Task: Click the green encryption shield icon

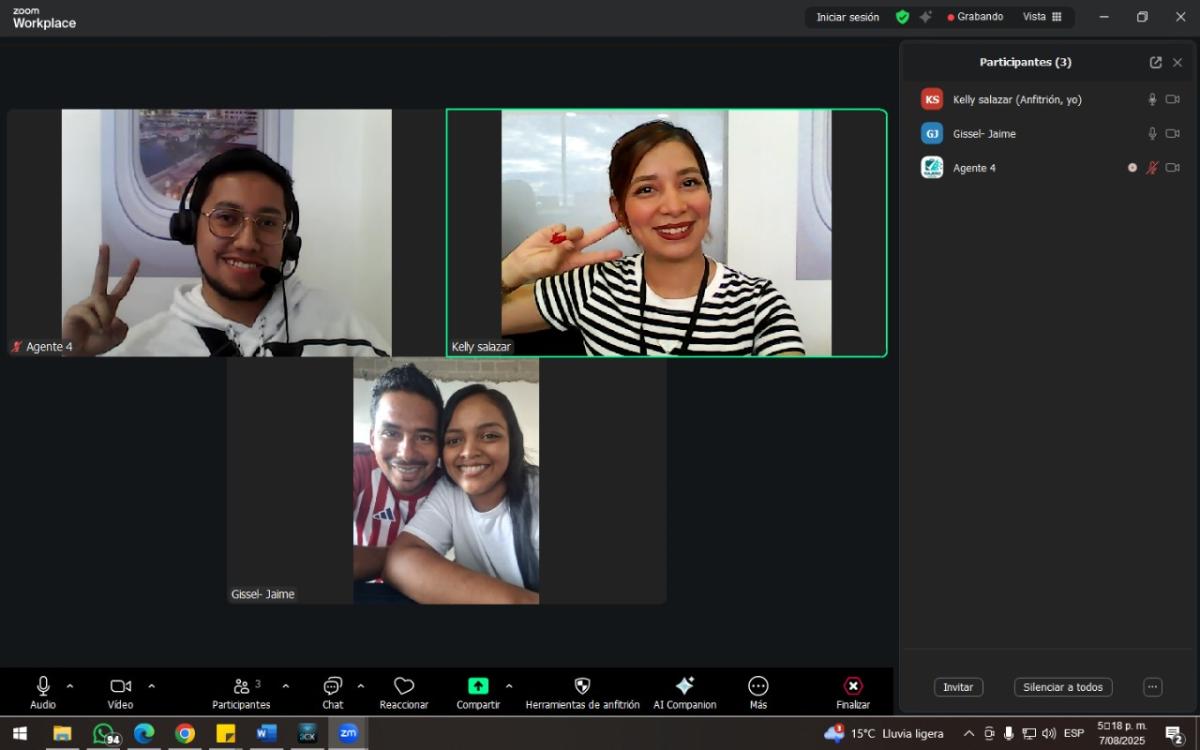Action: tap(902, 17)
